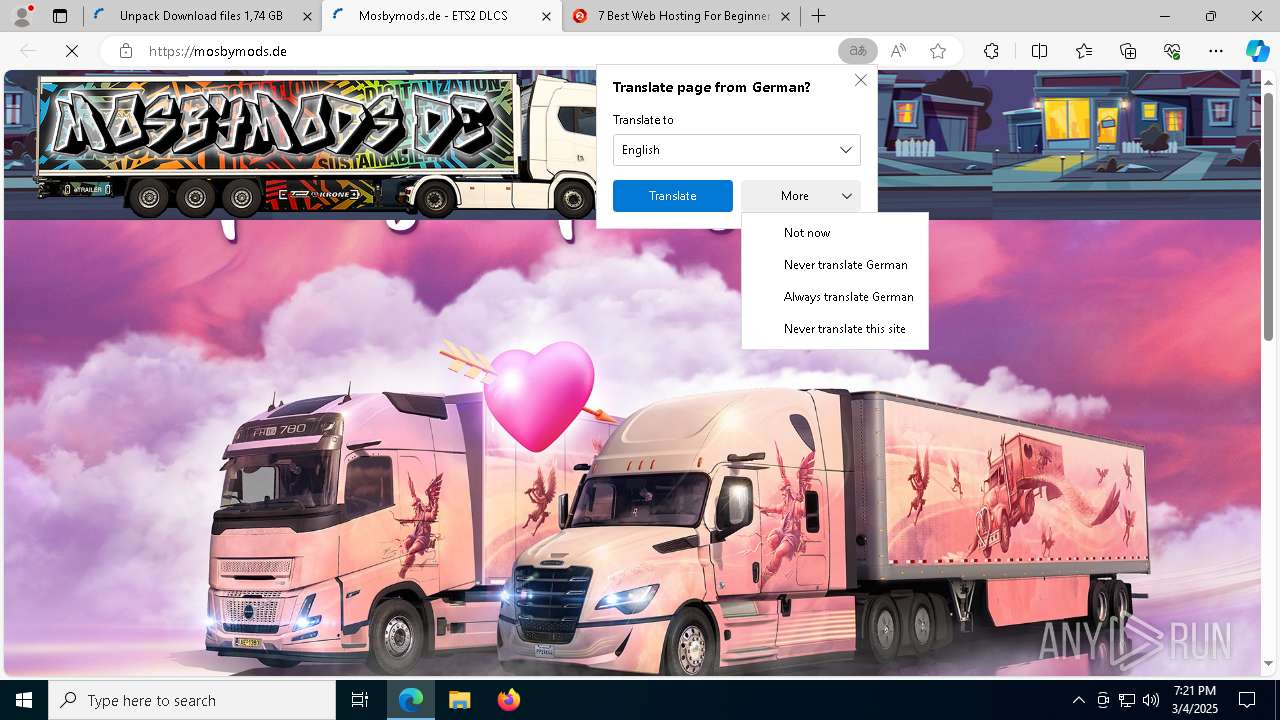Viewport: 1280px width, 720px height.
Task: Open the Copilot sidebar icon
Action: [x=1257, y=51]
